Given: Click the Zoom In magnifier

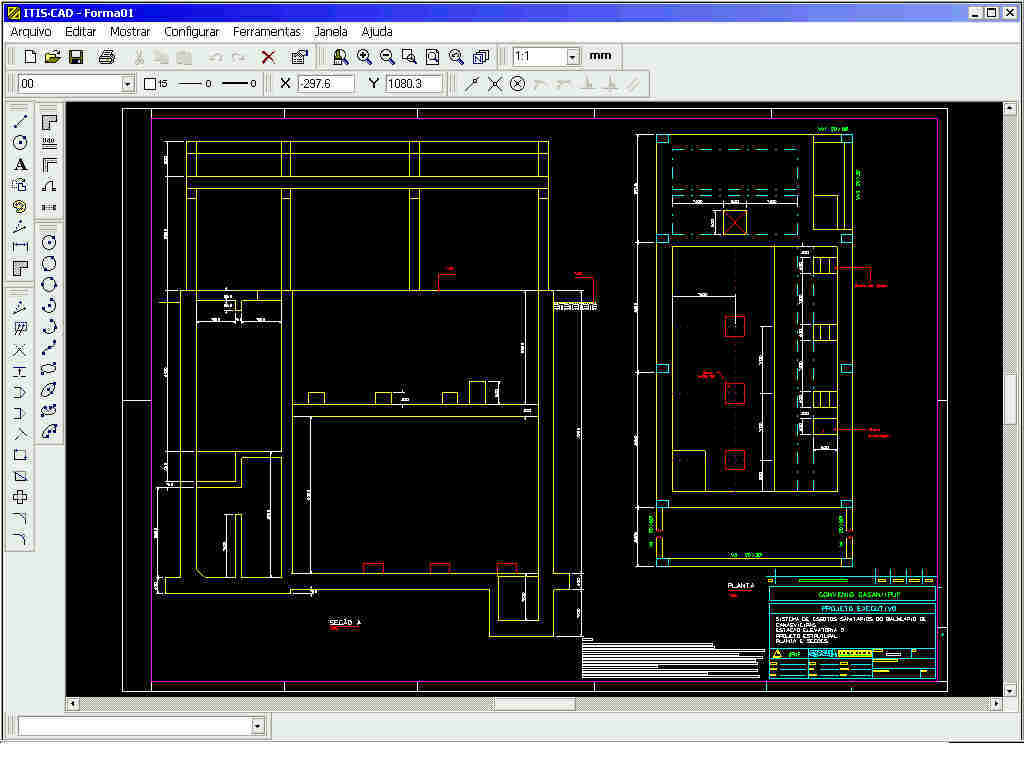Looking at the screenshot, I should point(364,57).
